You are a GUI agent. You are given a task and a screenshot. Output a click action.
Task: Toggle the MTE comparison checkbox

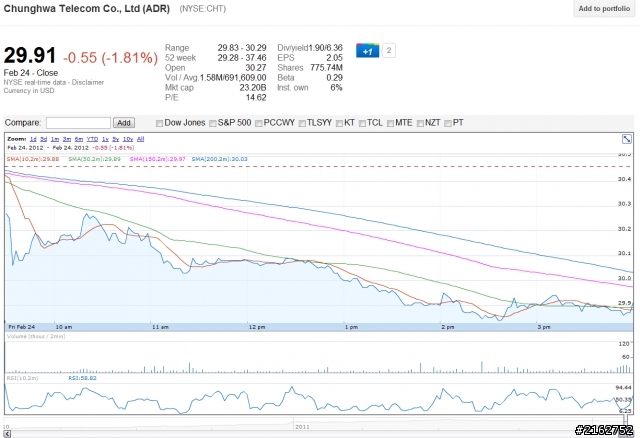tap(390, 123)
